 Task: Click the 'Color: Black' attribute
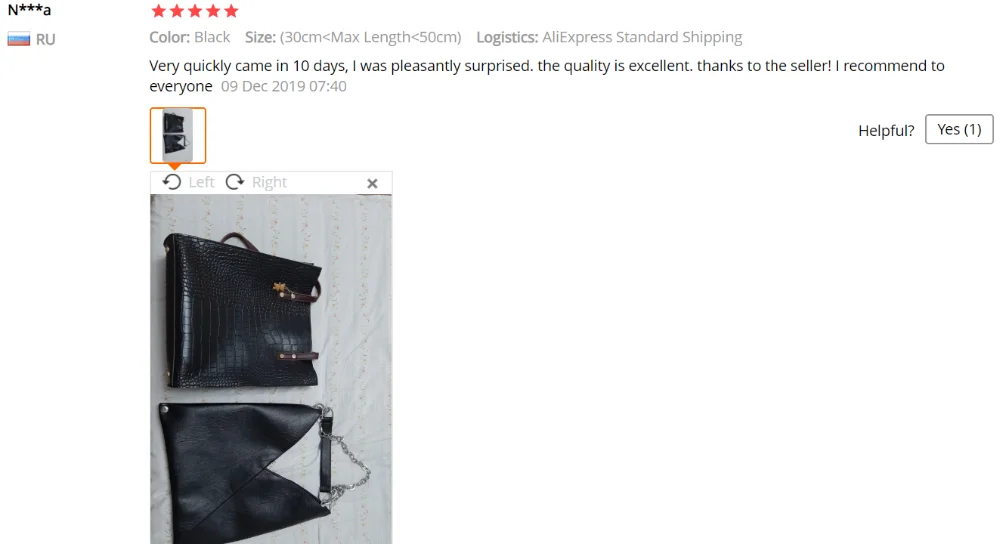pyautogui.click(x=189, y=37)
